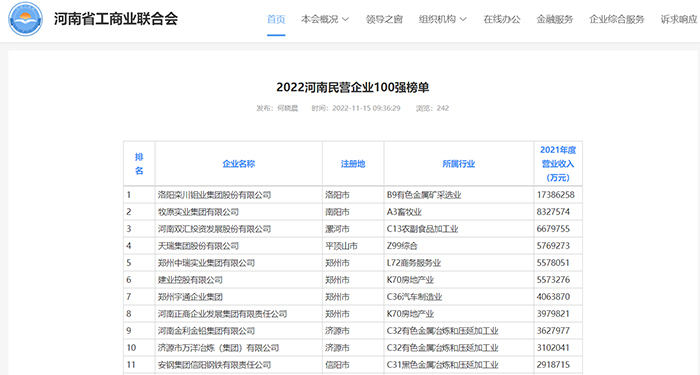
Task: Click revenue value 17386258
Action: coord(556,195)
